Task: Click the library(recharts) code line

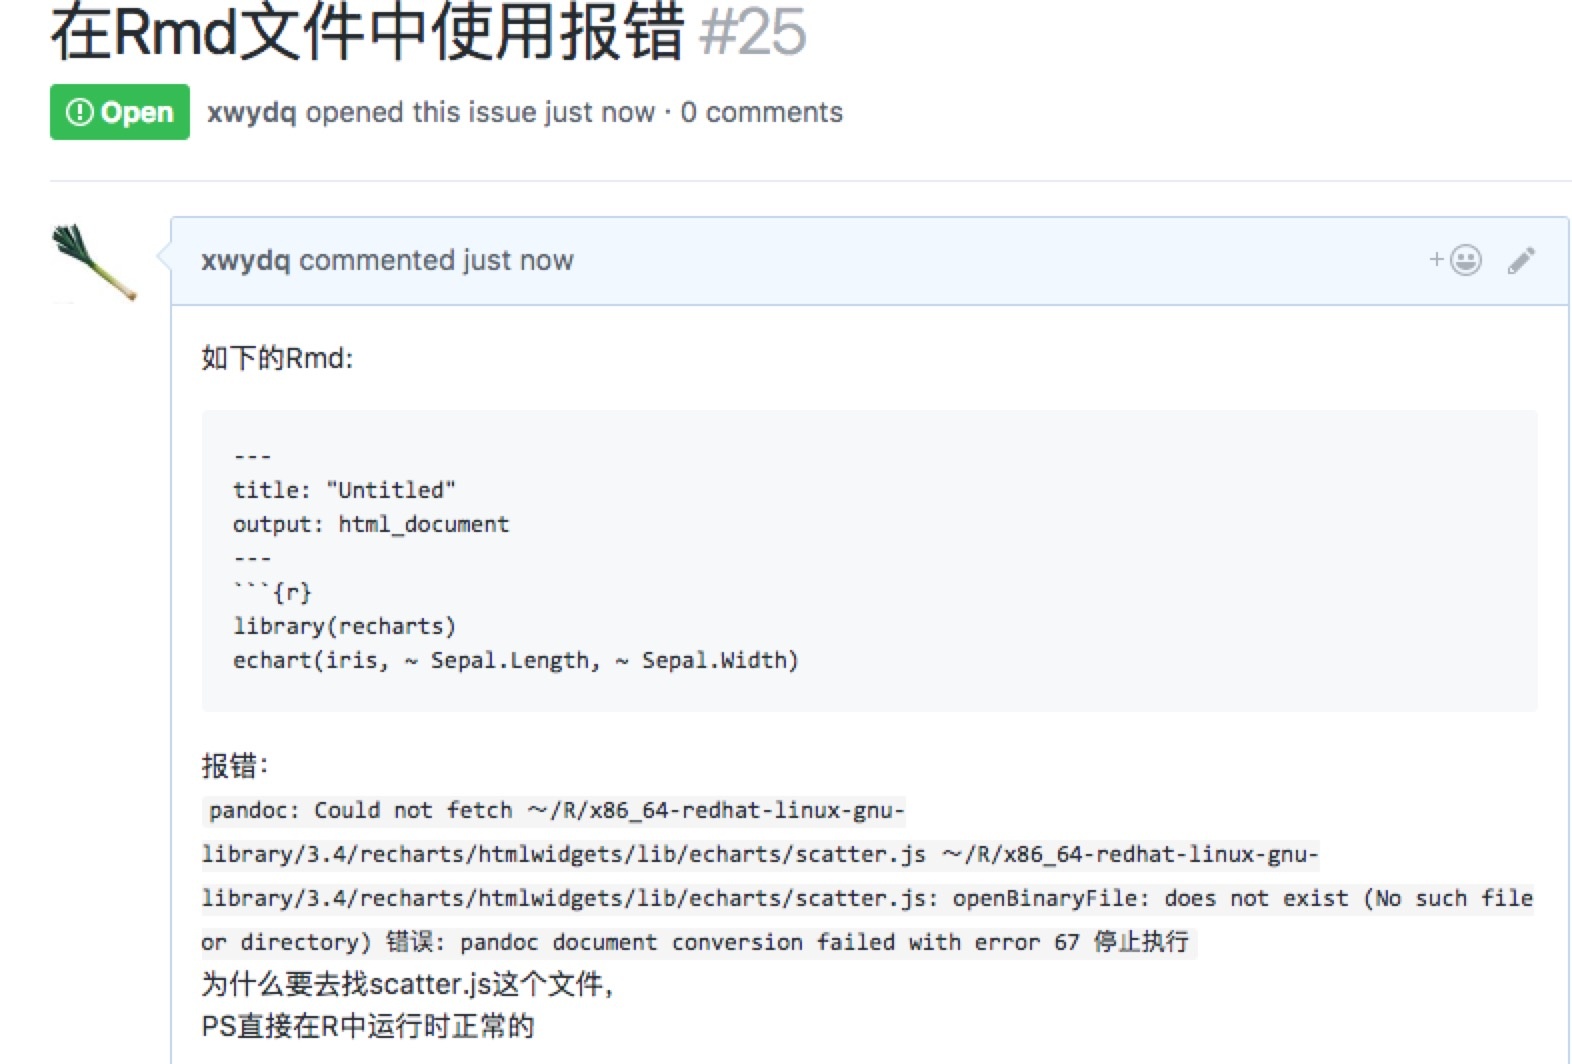Action: click(344, 626)
